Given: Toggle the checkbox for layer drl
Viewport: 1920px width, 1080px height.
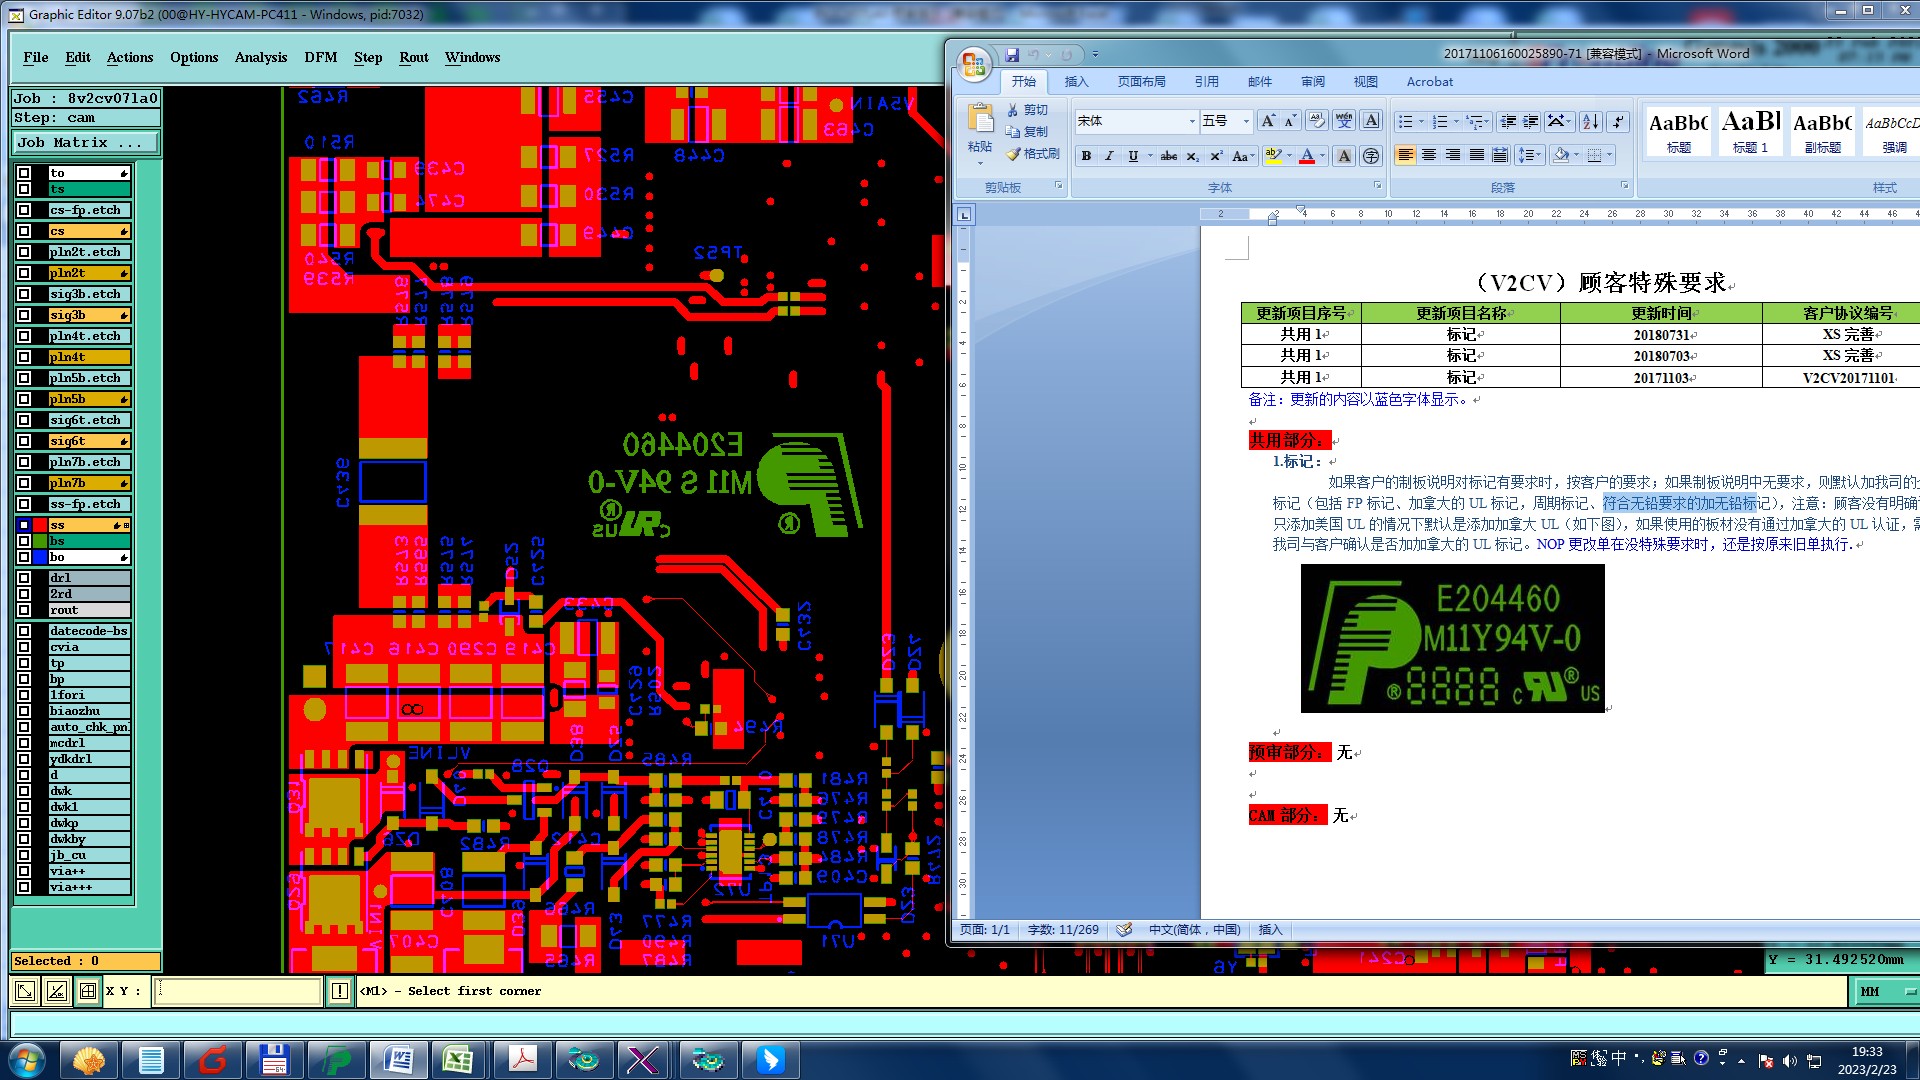Looking at the screenshot, I should tap(24, 578).
